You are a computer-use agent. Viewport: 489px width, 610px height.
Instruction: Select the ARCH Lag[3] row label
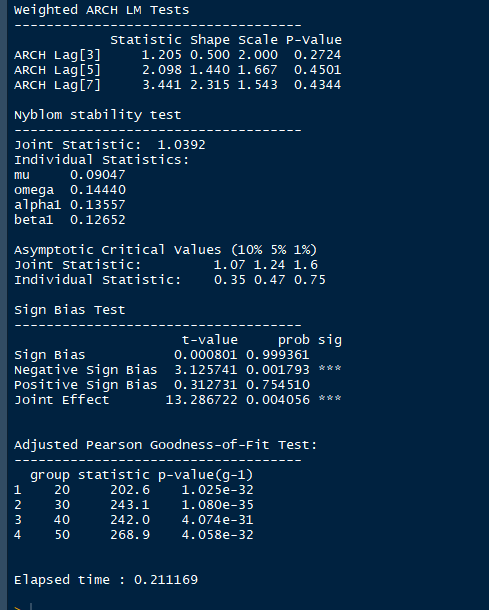[57, 55]
